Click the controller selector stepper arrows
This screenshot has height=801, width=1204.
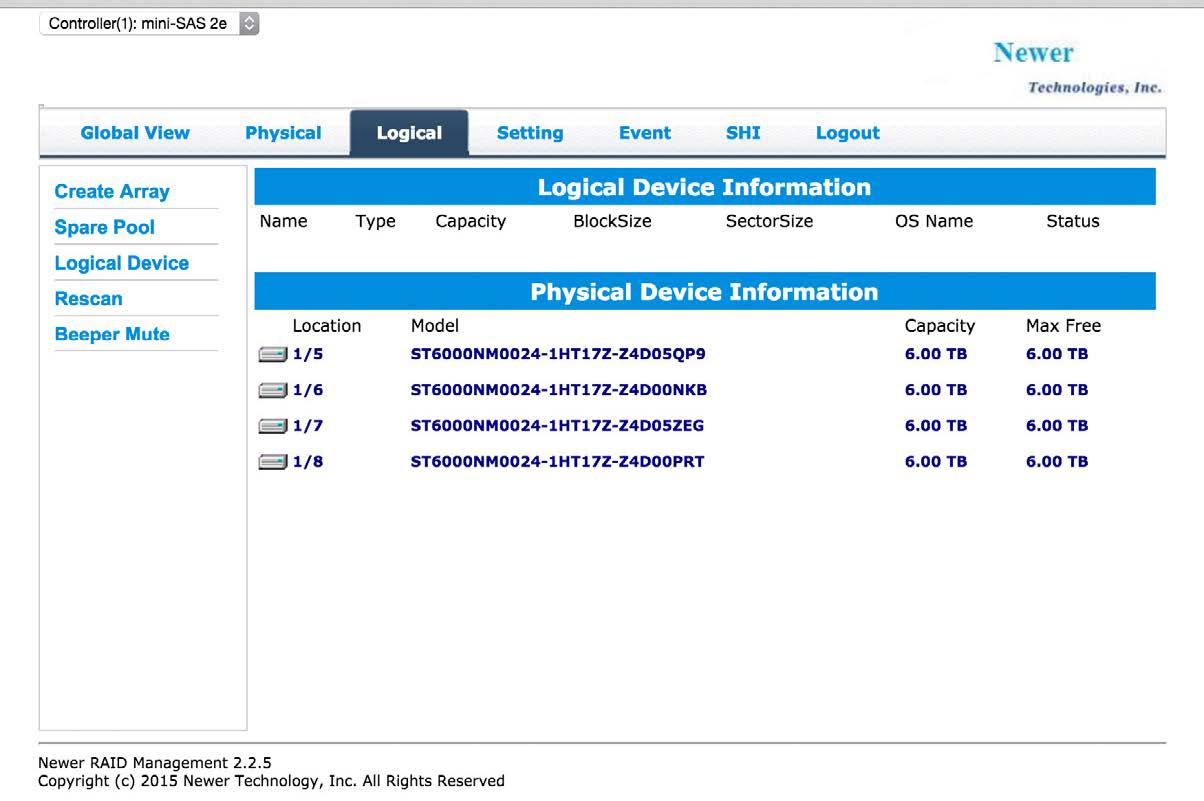(249, 22)
